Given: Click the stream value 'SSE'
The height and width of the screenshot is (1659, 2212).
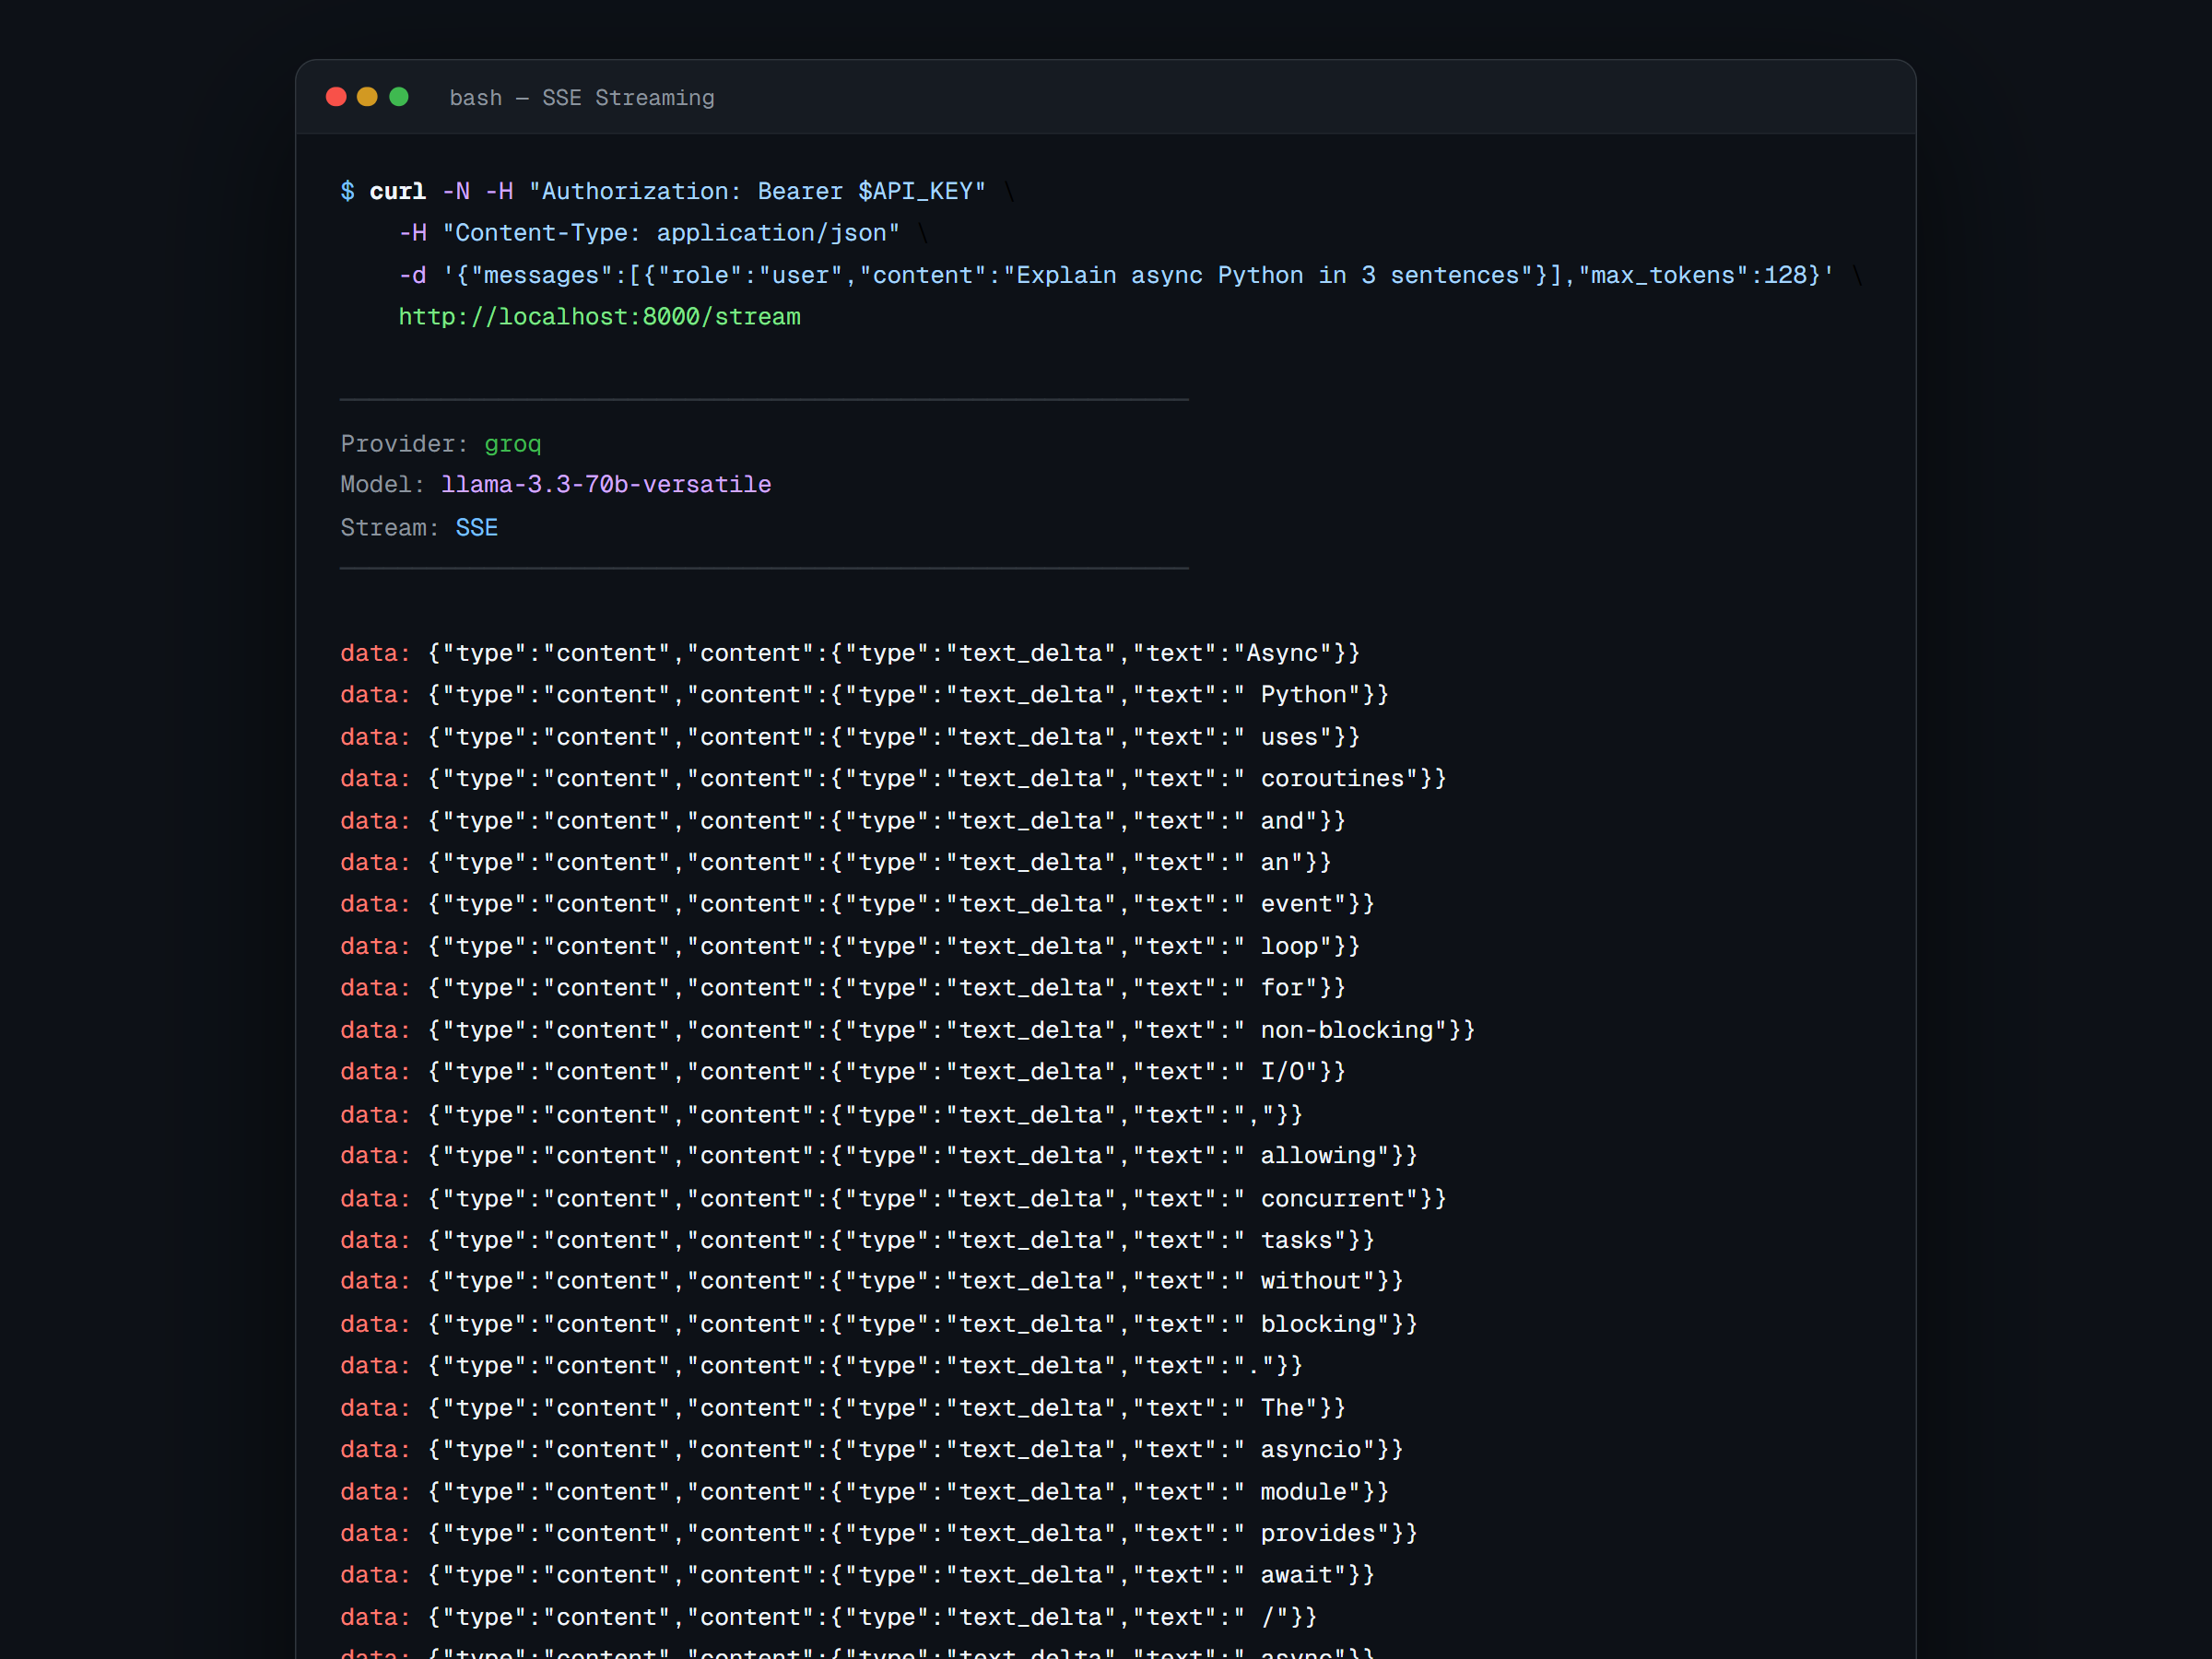Looking at the screenshot, I should click(477, 528).
